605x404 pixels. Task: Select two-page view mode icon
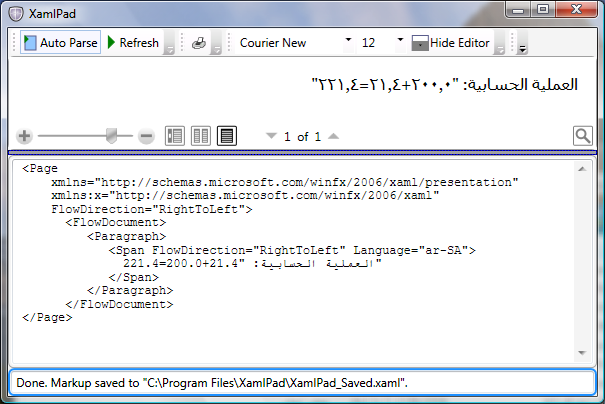(201, 136)
